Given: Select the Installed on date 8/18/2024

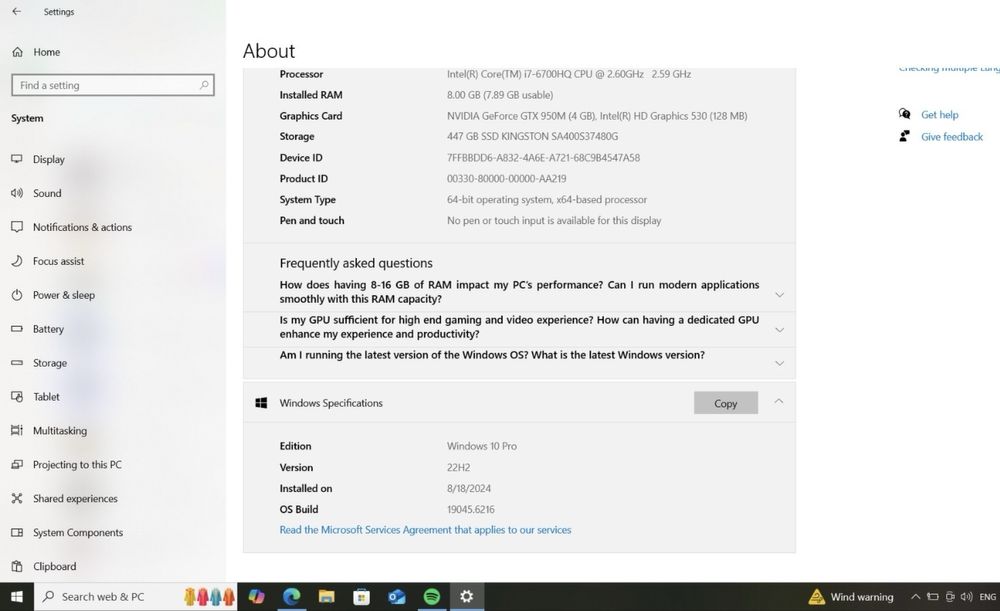Looking at the screenshot, I should pyautogui.click(x=469, y=489).
